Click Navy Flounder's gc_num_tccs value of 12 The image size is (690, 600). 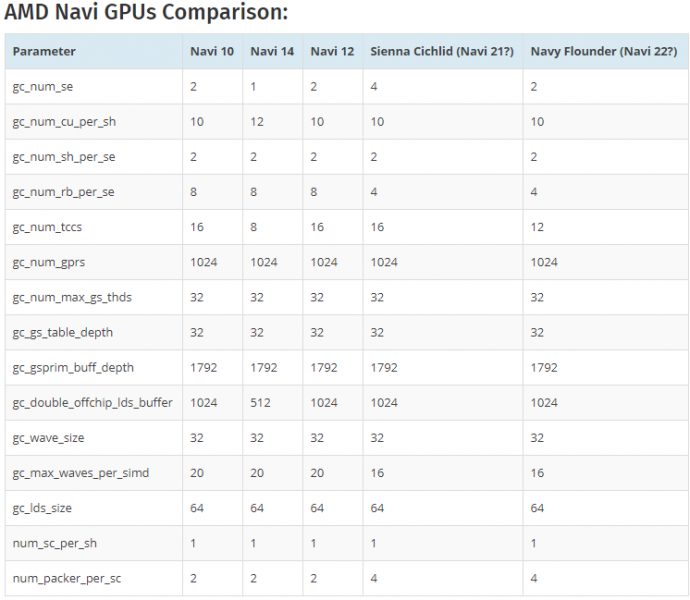537,227
